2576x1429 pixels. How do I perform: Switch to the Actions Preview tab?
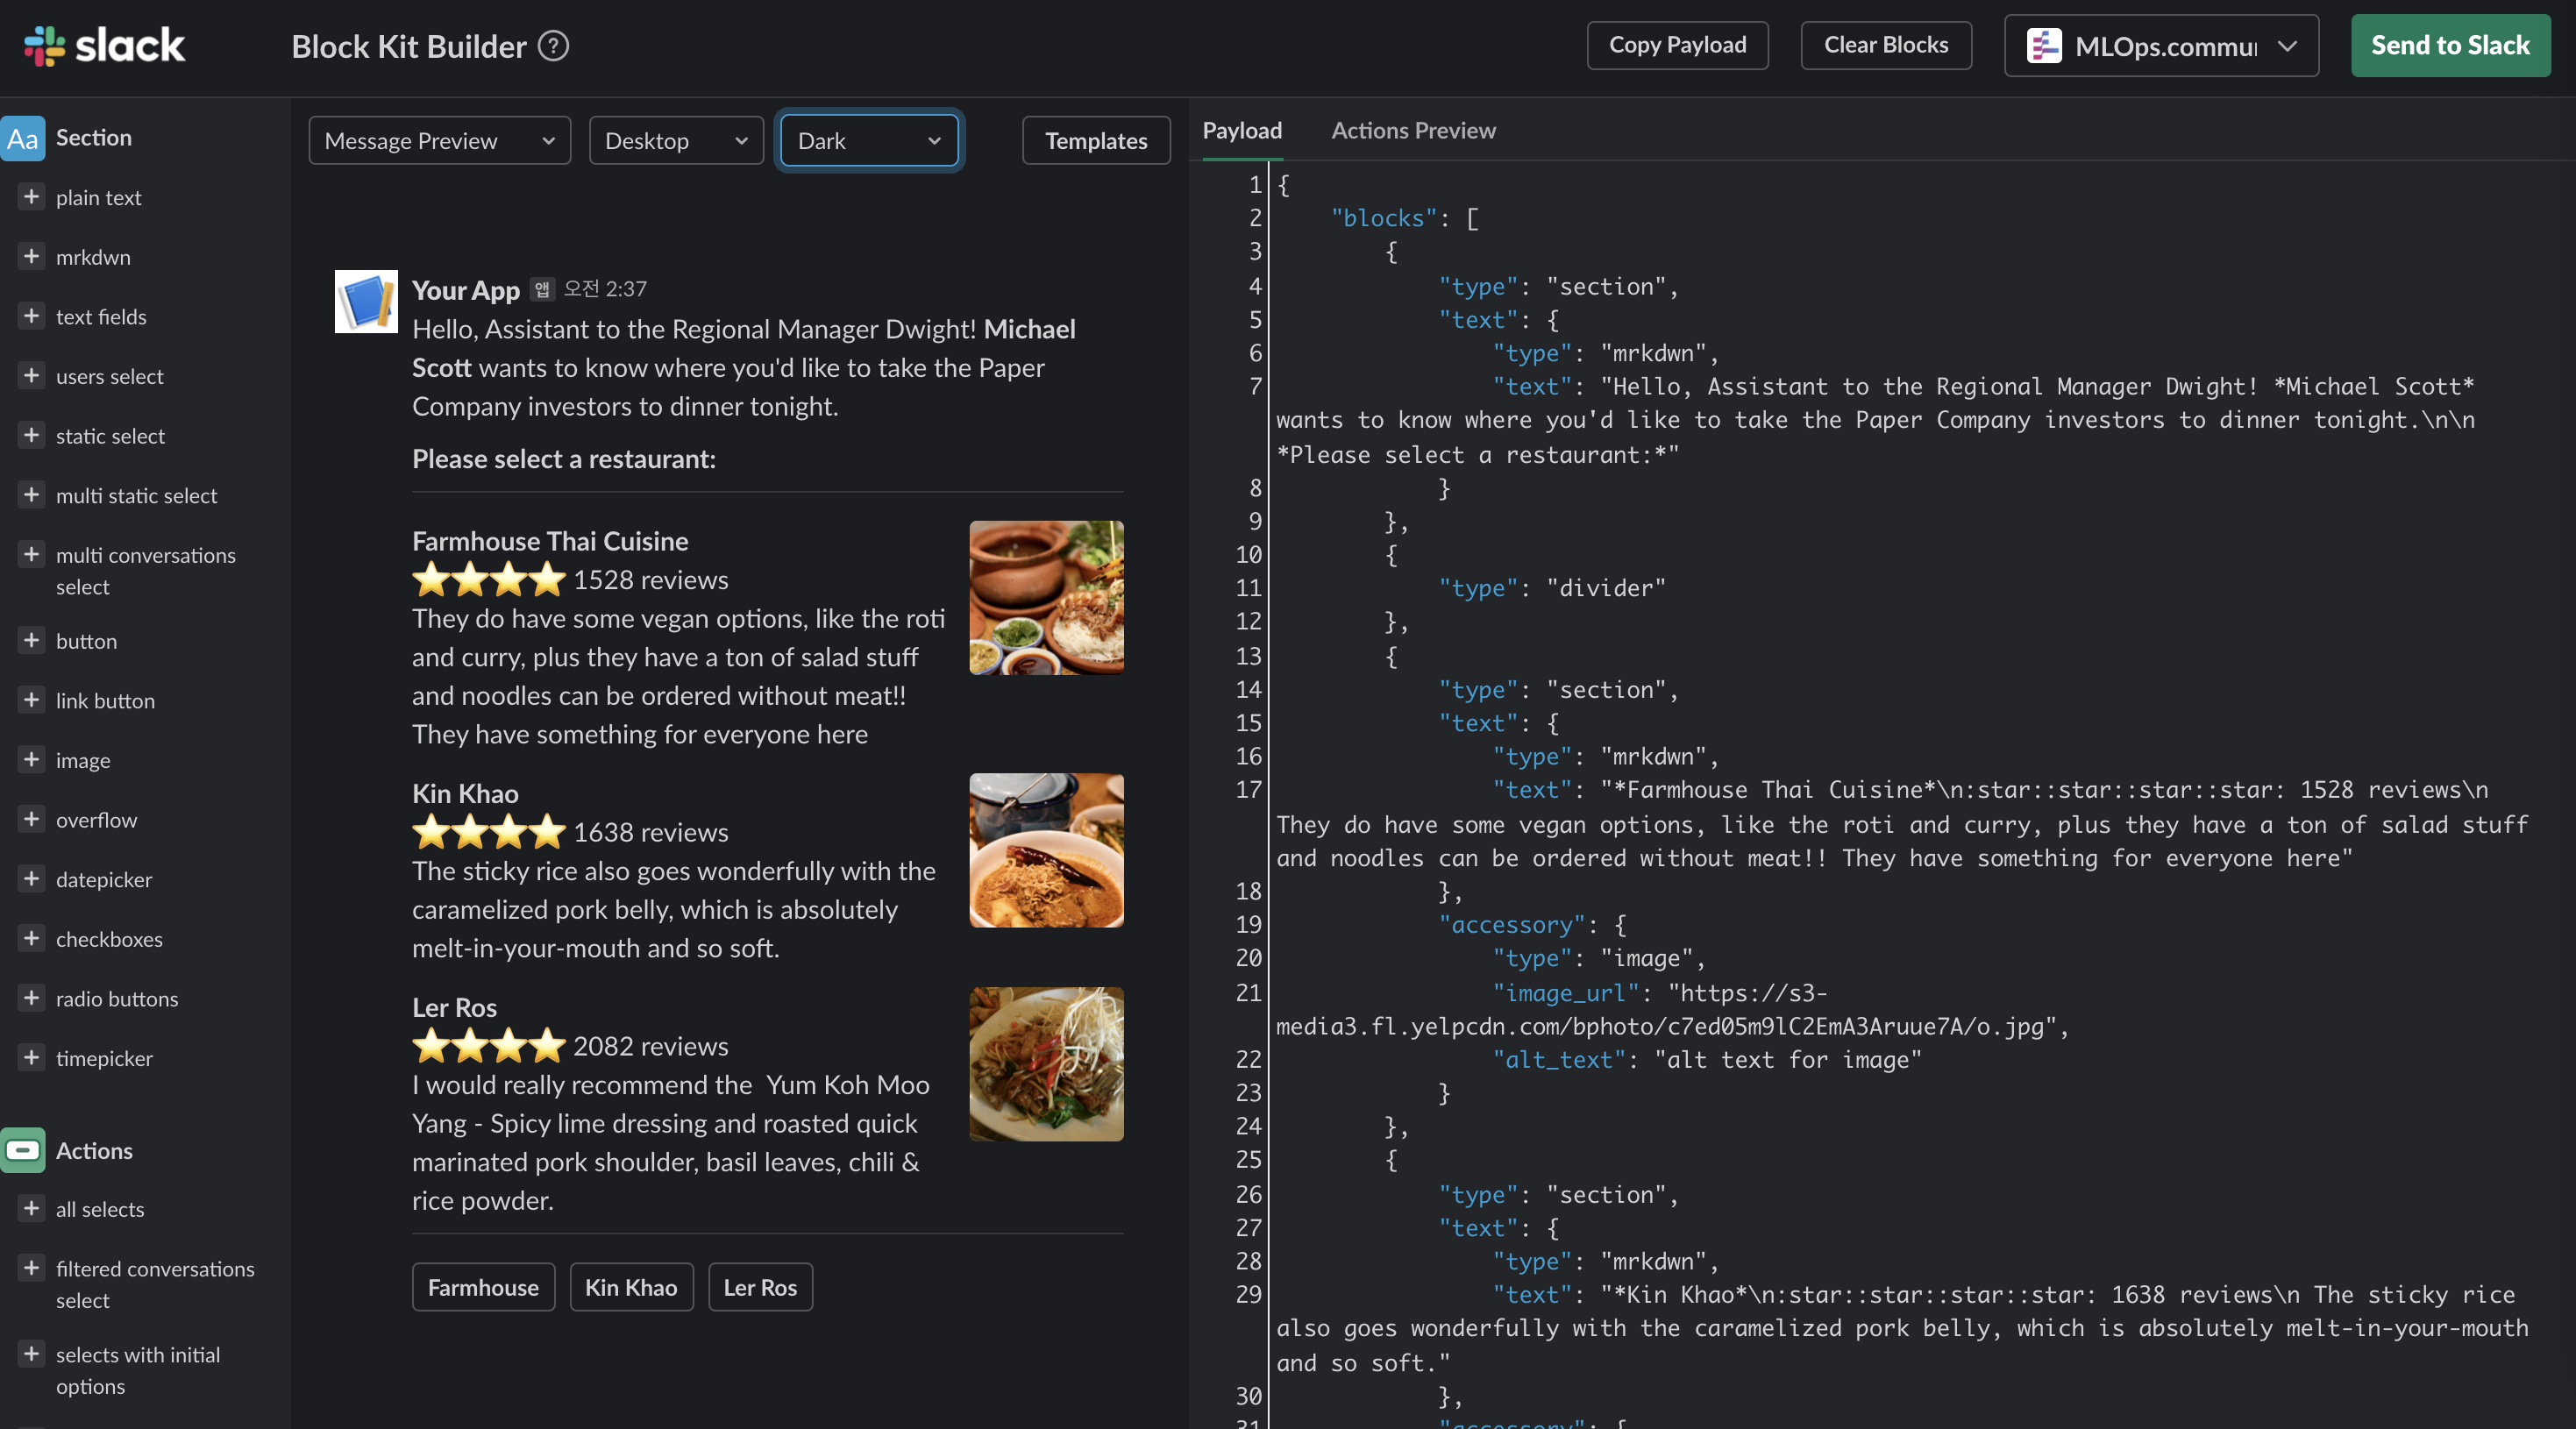coord(1412,130)
